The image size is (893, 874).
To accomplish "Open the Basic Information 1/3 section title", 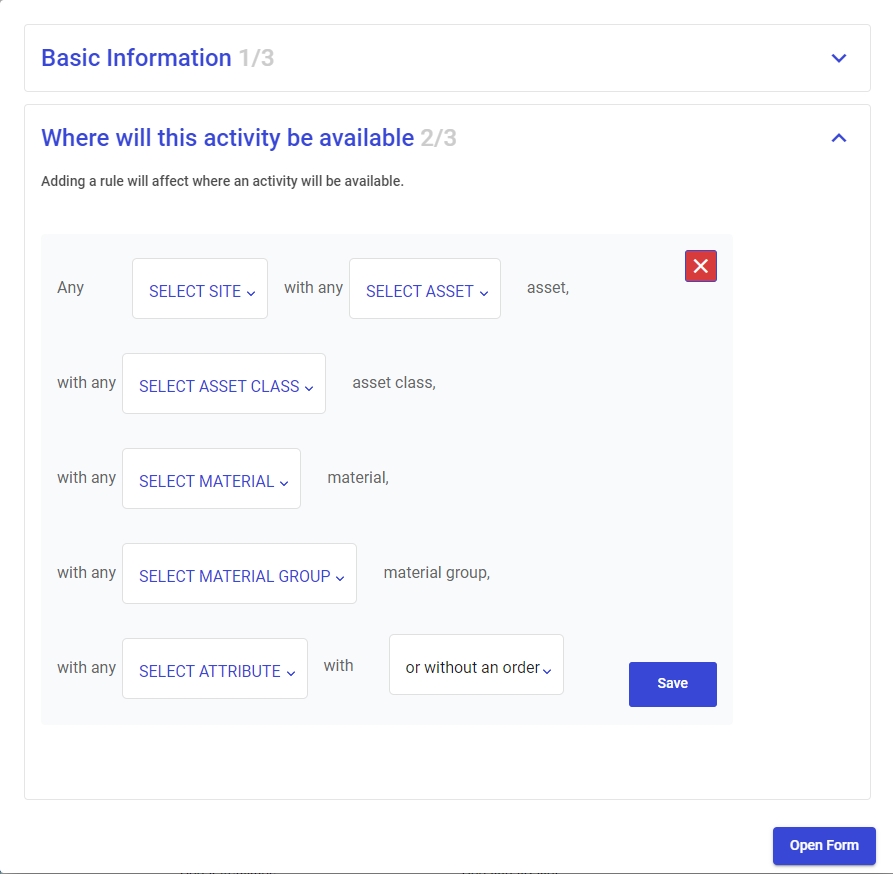I will point(157,58).
